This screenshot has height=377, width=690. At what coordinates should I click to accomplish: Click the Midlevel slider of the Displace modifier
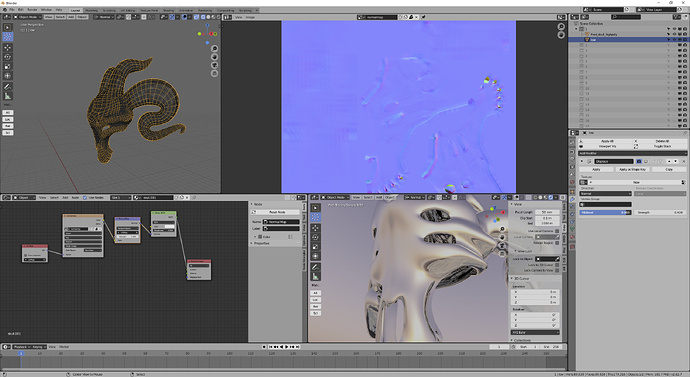click(606, 212)
